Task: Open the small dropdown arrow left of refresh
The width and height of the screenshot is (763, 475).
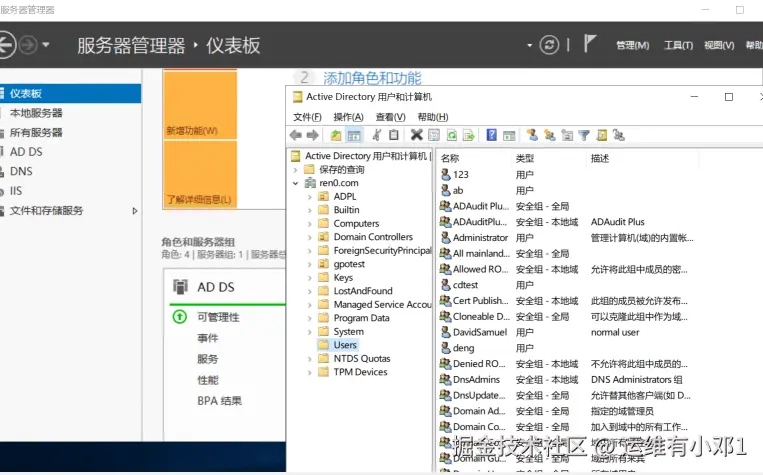Action: coord(529,45)
